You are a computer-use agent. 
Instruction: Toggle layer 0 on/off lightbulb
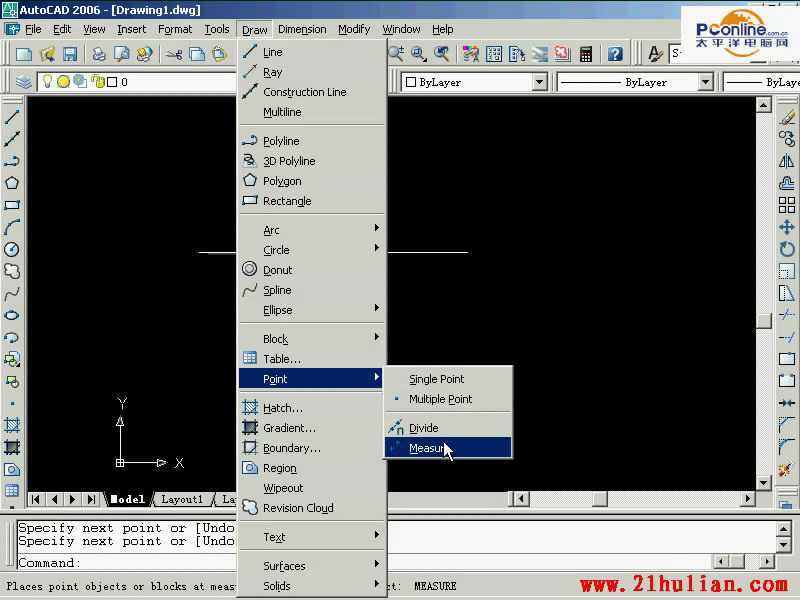[x=47, y=81]
